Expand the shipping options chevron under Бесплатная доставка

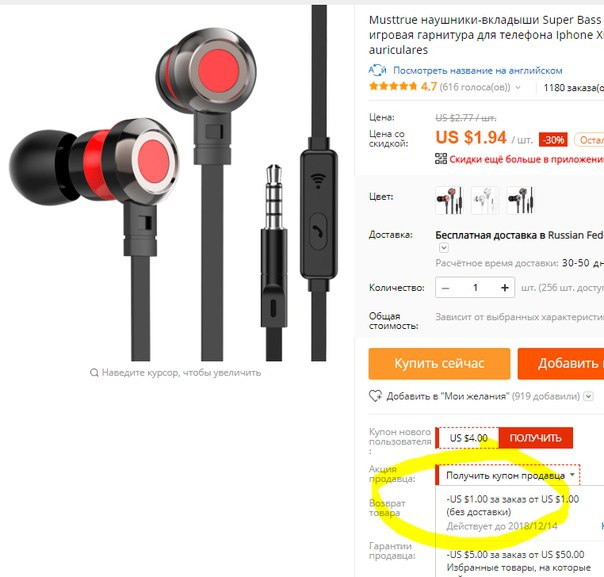coord(444,248)
